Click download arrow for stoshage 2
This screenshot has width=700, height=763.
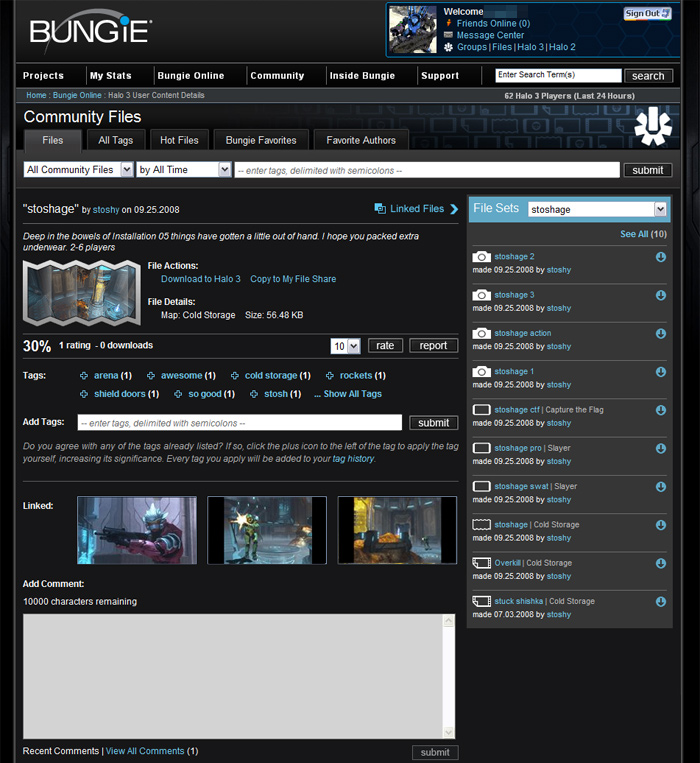(660, 257)
